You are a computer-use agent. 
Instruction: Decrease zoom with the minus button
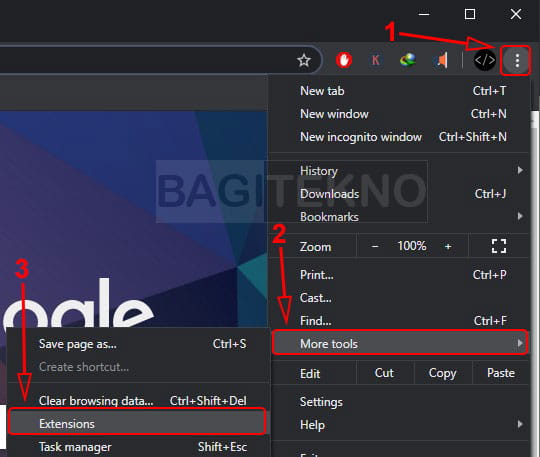375,246
